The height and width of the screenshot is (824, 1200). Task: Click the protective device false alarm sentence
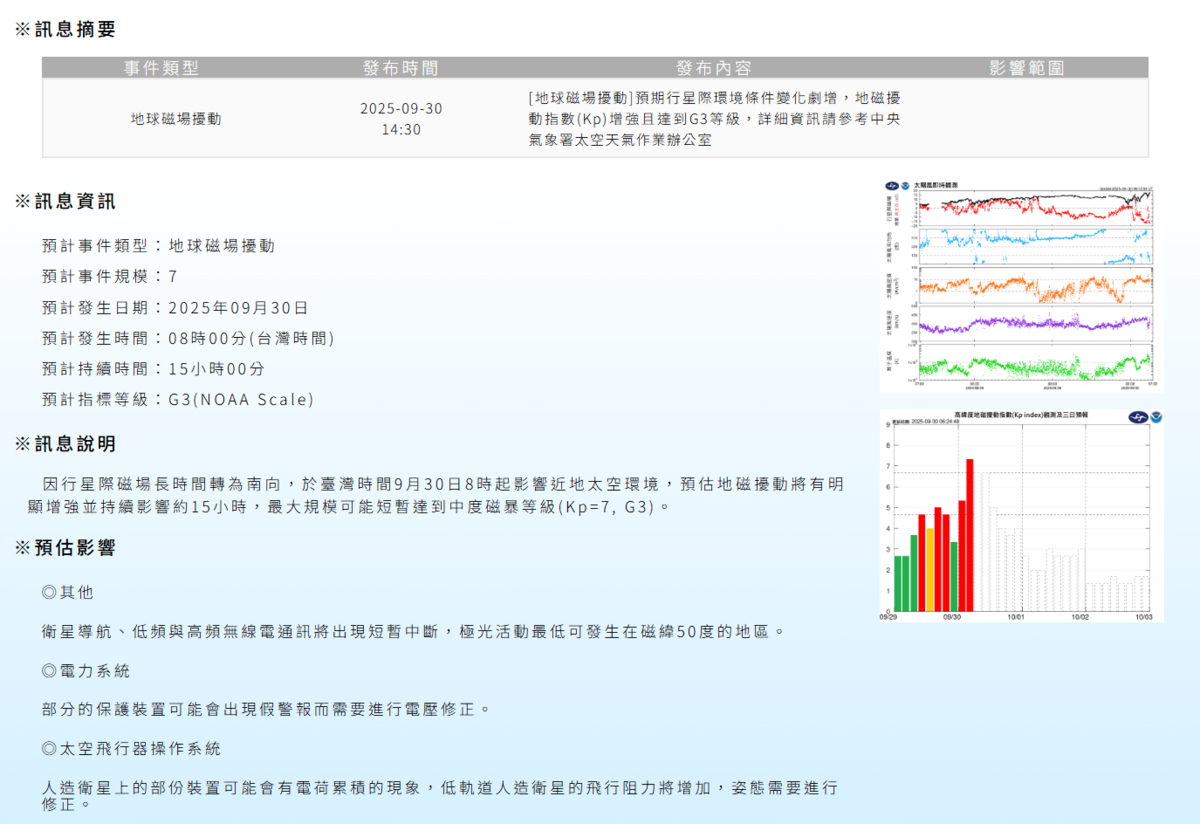pos(267,709)
